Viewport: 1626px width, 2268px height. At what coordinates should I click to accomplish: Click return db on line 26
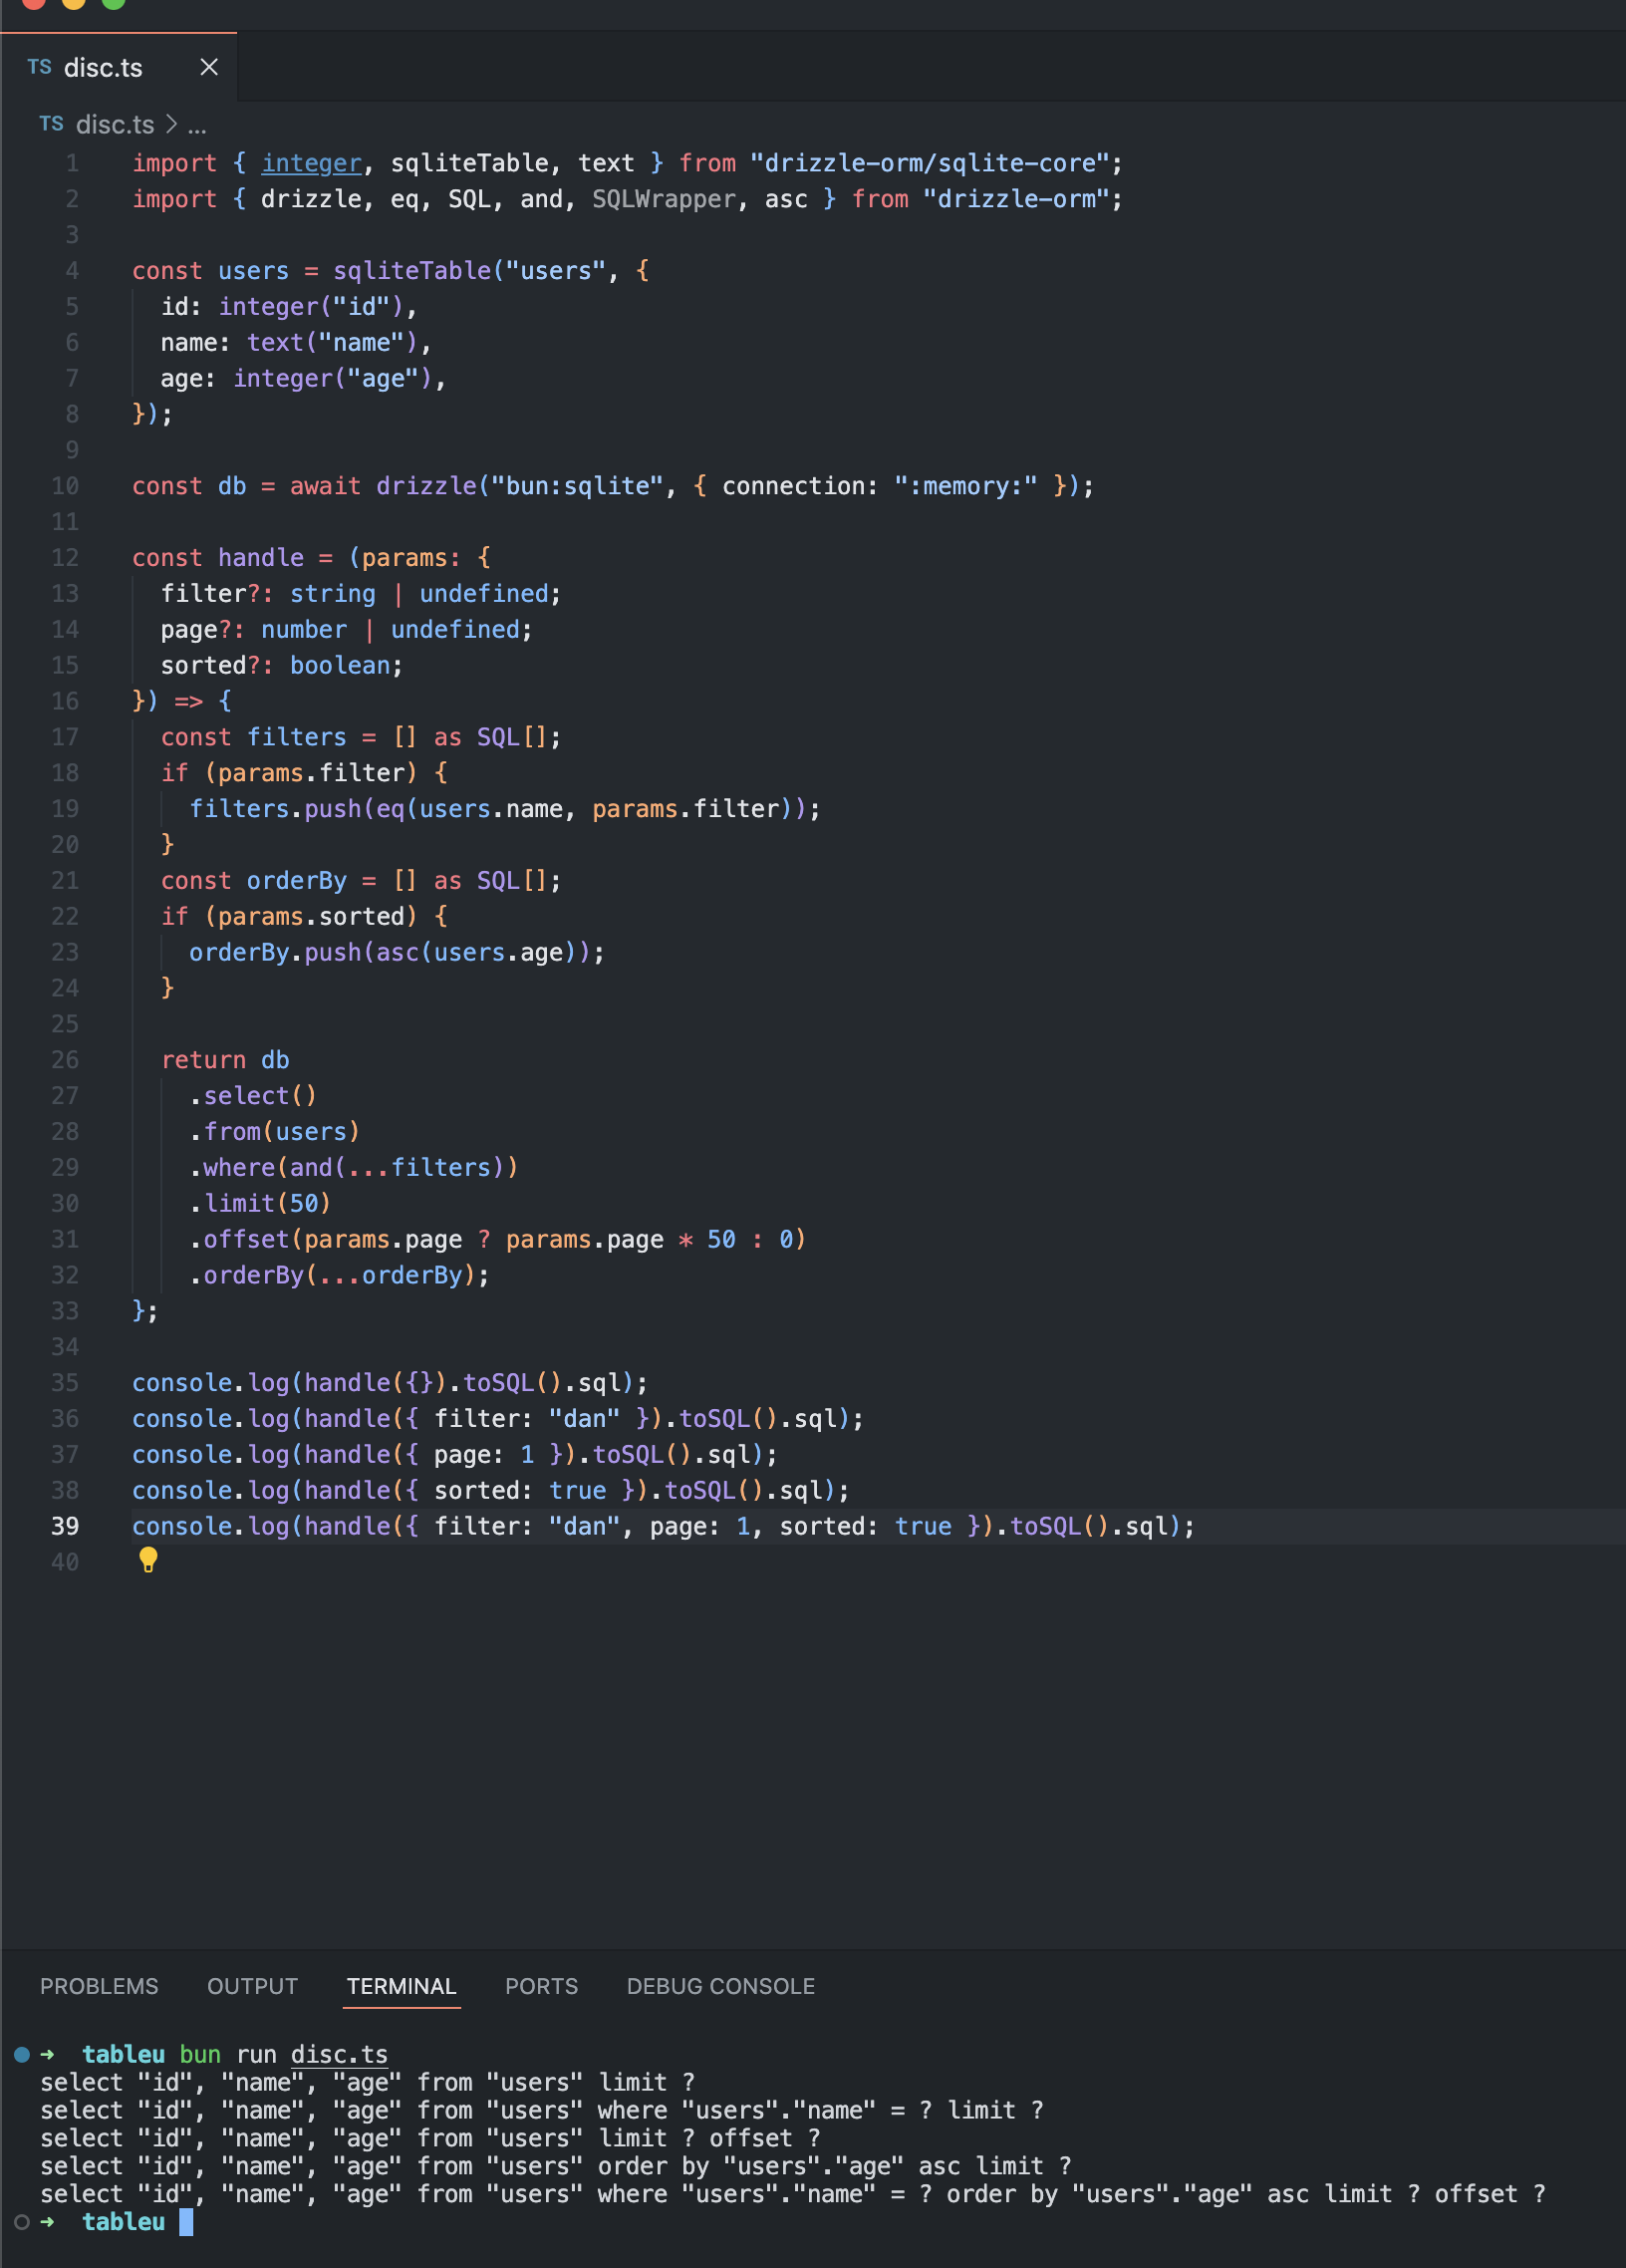point(225,1060)
